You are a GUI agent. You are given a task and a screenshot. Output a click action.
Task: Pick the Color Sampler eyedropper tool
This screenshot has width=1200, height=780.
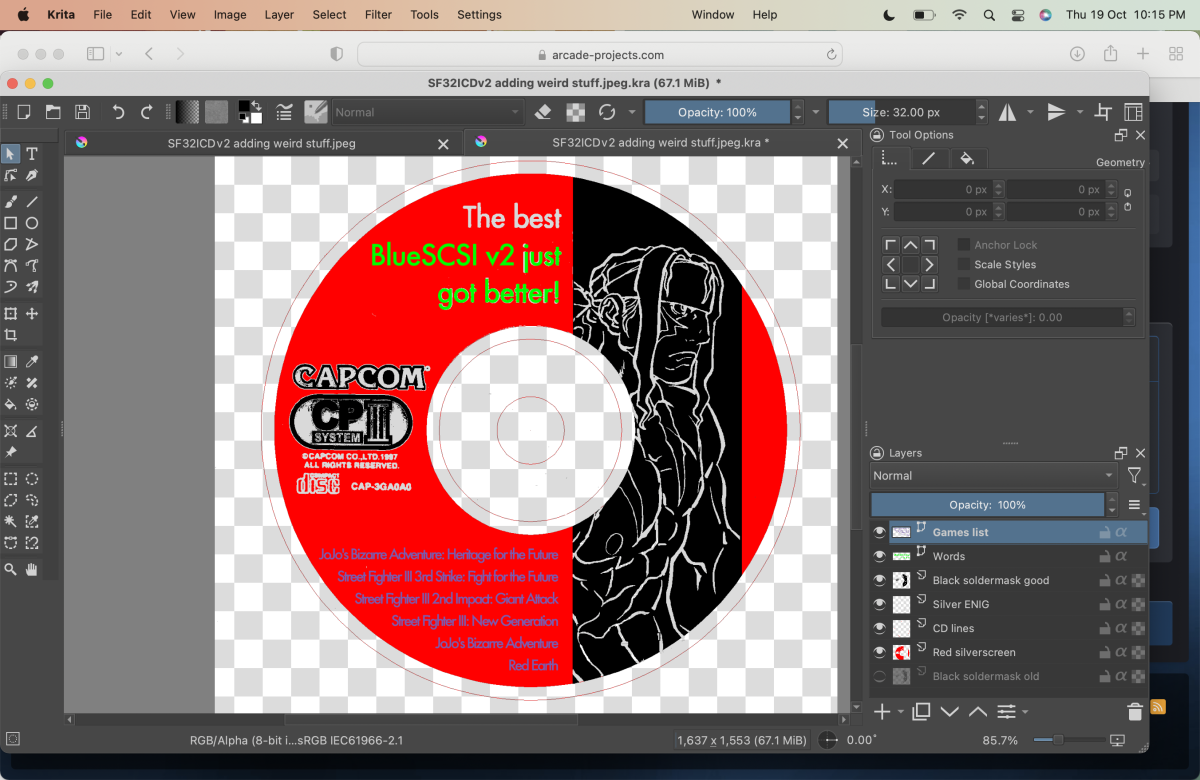pos(32,362)
